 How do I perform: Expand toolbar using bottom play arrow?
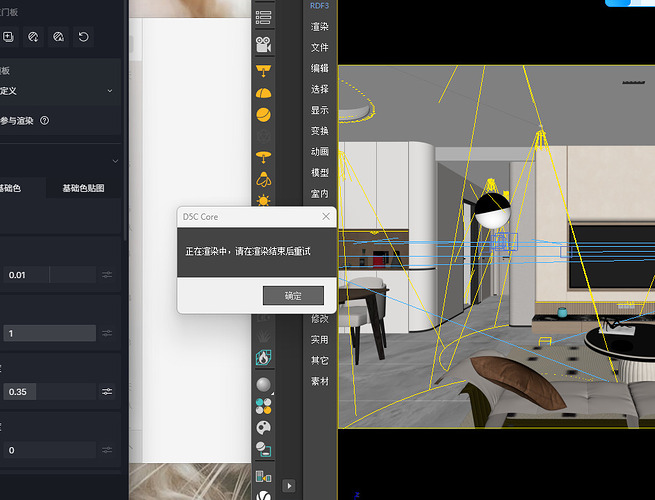[x=290, y=485]
